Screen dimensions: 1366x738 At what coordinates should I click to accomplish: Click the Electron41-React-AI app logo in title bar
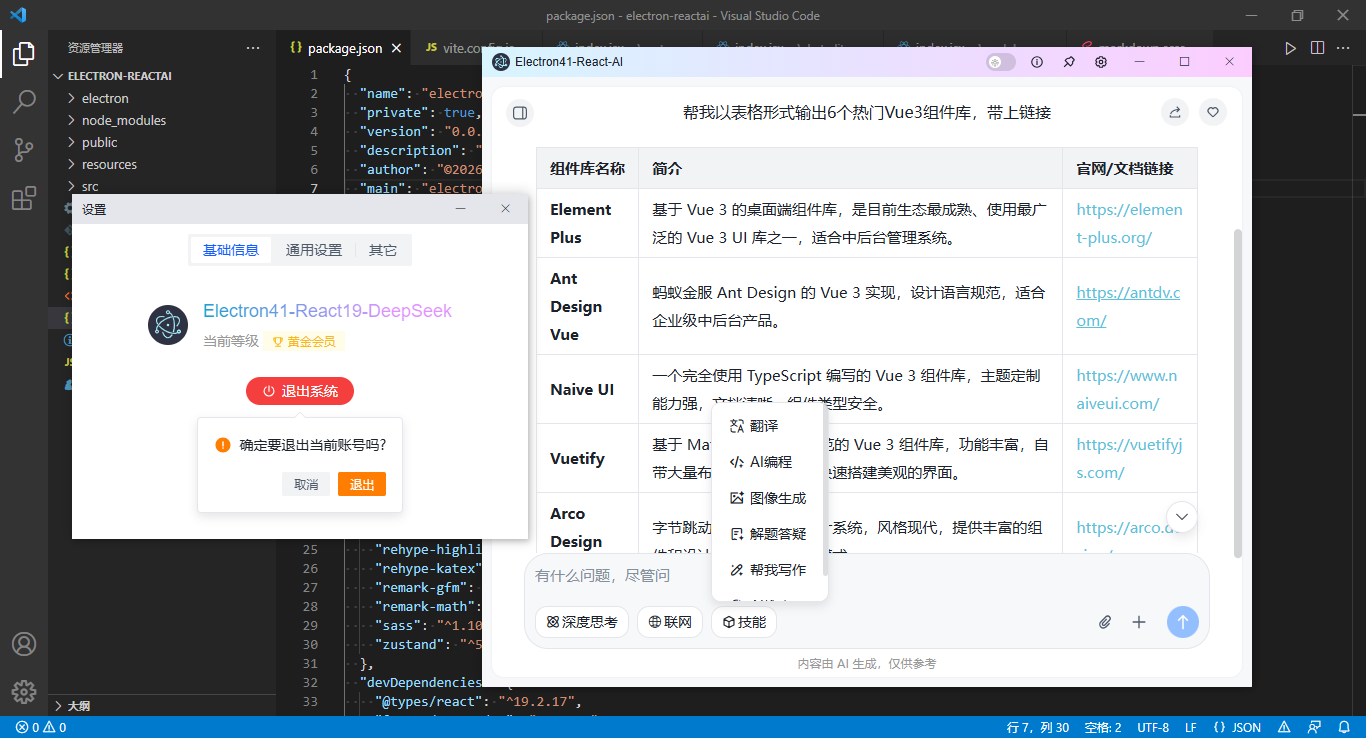501,62
